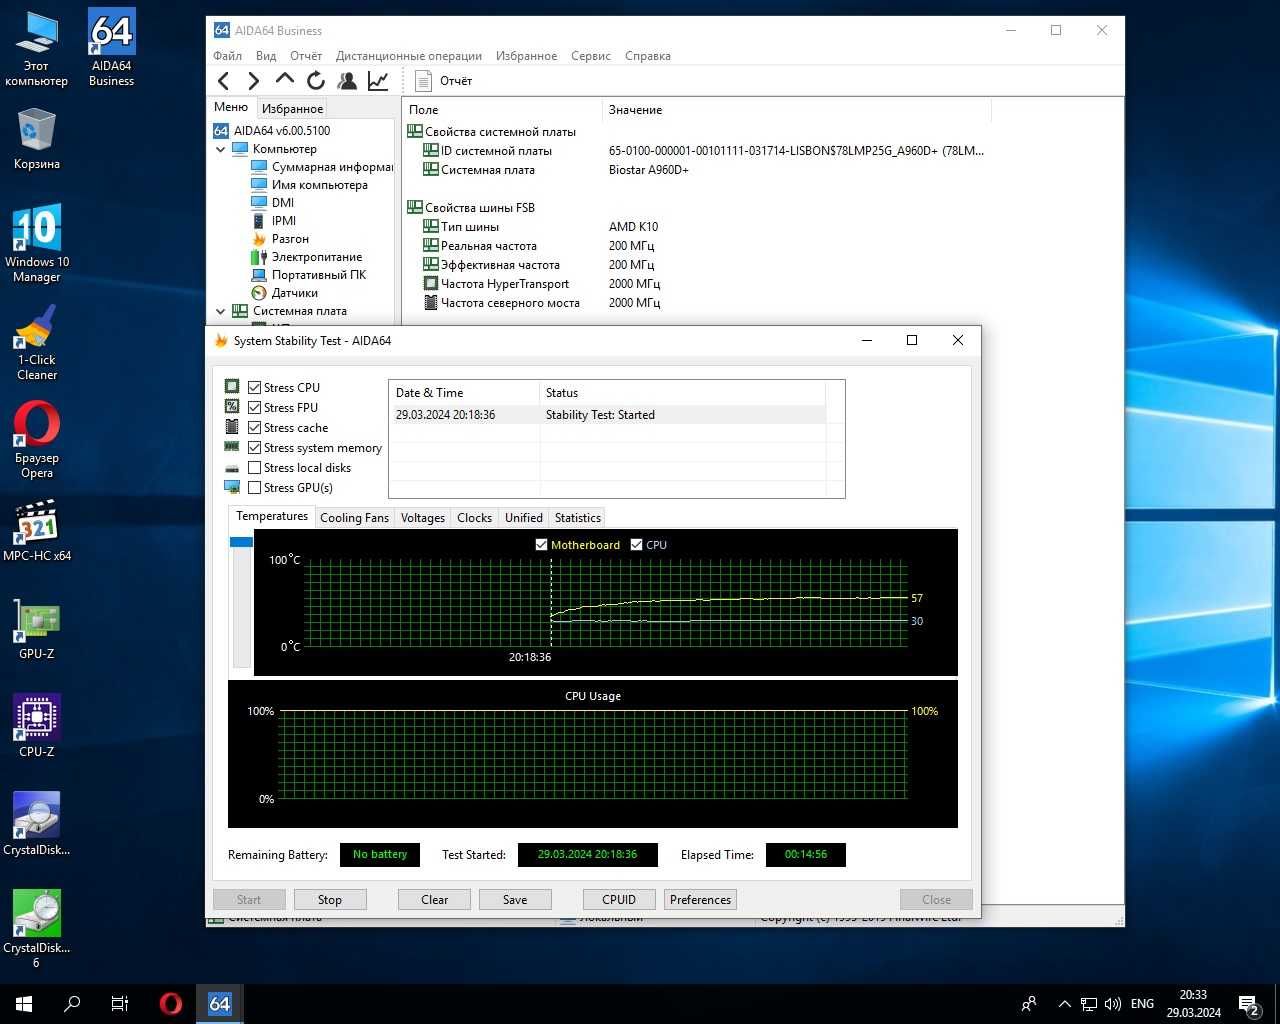Image resolution: width=1280 pixels, height=1024 pixels.
Task: Collapse the Системная плата tree node
Action: click(221, 311)
